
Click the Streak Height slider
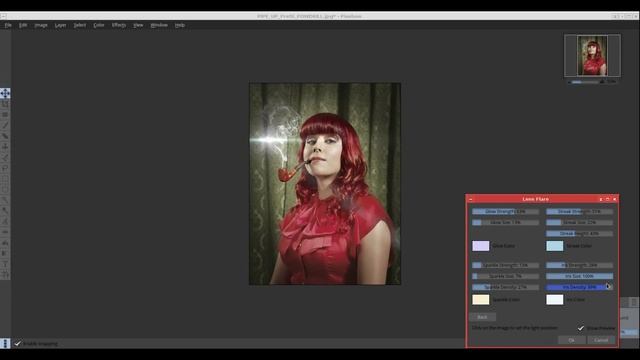click(x=580, y=233)
